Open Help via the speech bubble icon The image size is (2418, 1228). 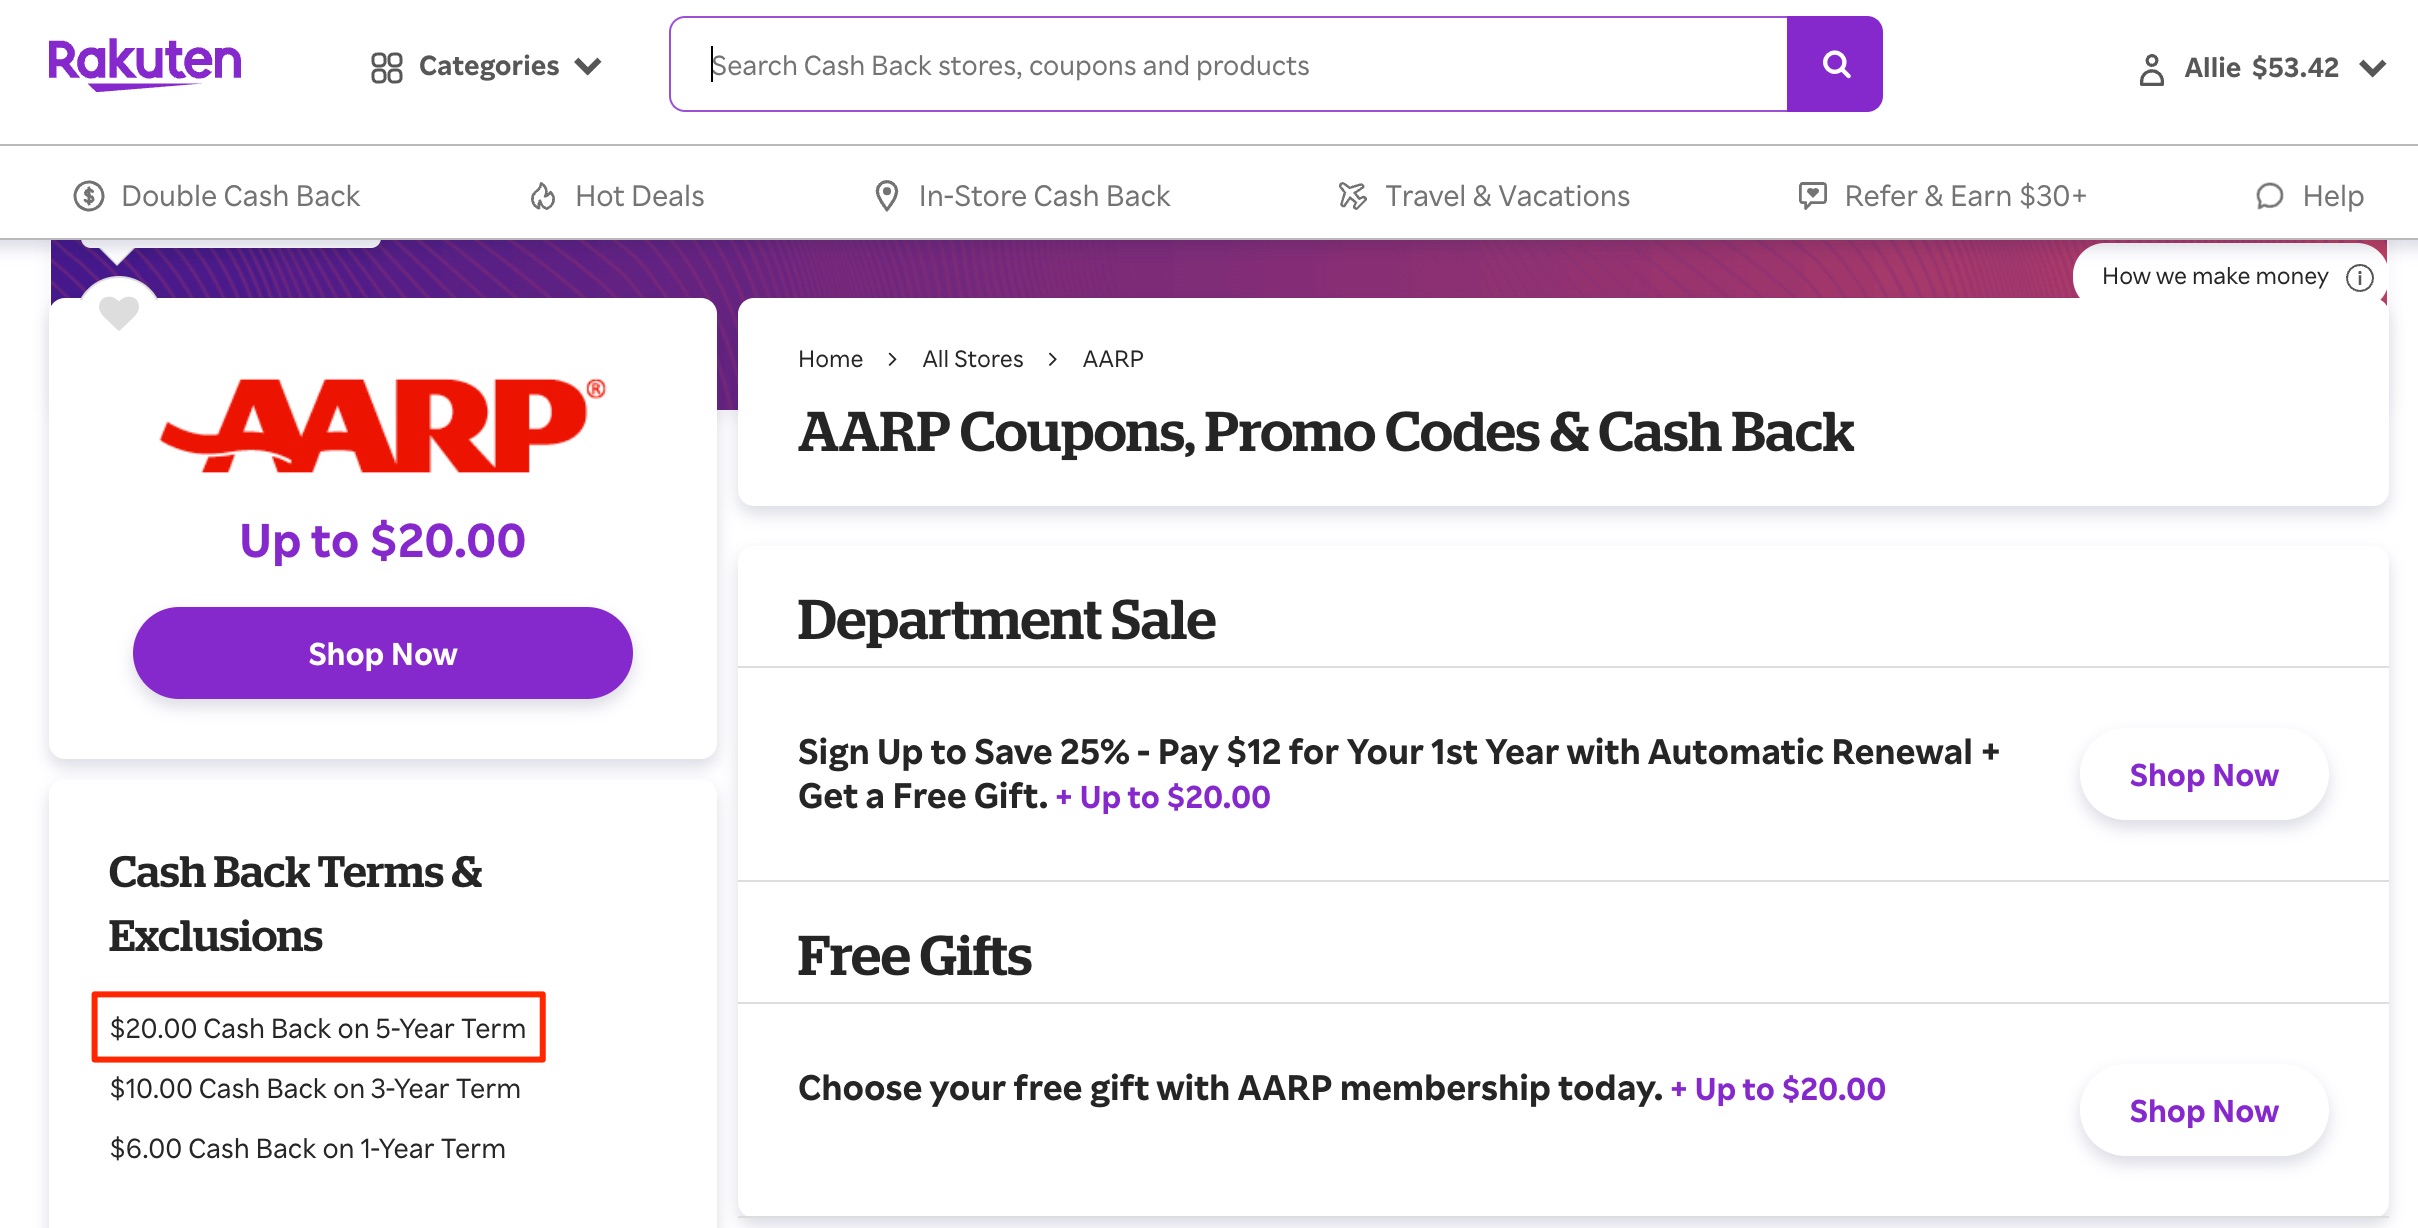(x=2270, y=196)
